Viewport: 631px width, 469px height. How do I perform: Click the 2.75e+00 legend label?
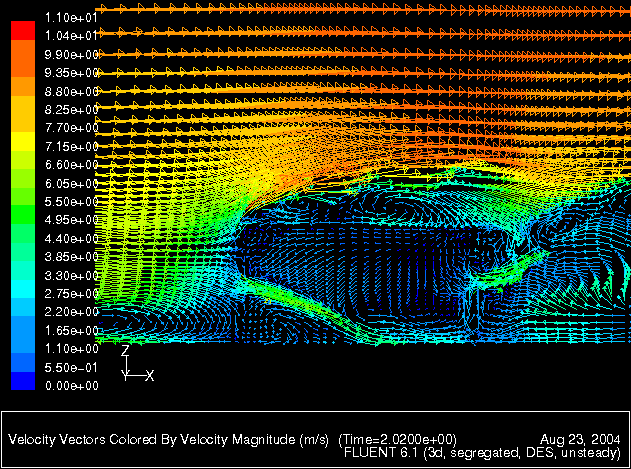[x=72, y=293]
